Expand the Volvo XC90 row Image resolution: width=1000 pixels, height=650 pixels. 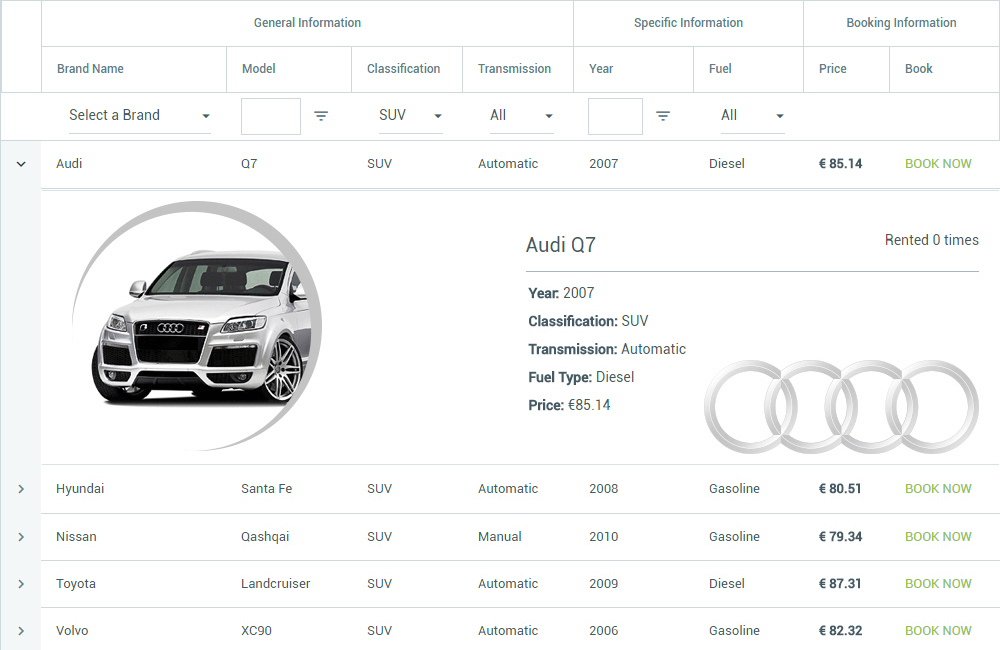click(21, 631)
